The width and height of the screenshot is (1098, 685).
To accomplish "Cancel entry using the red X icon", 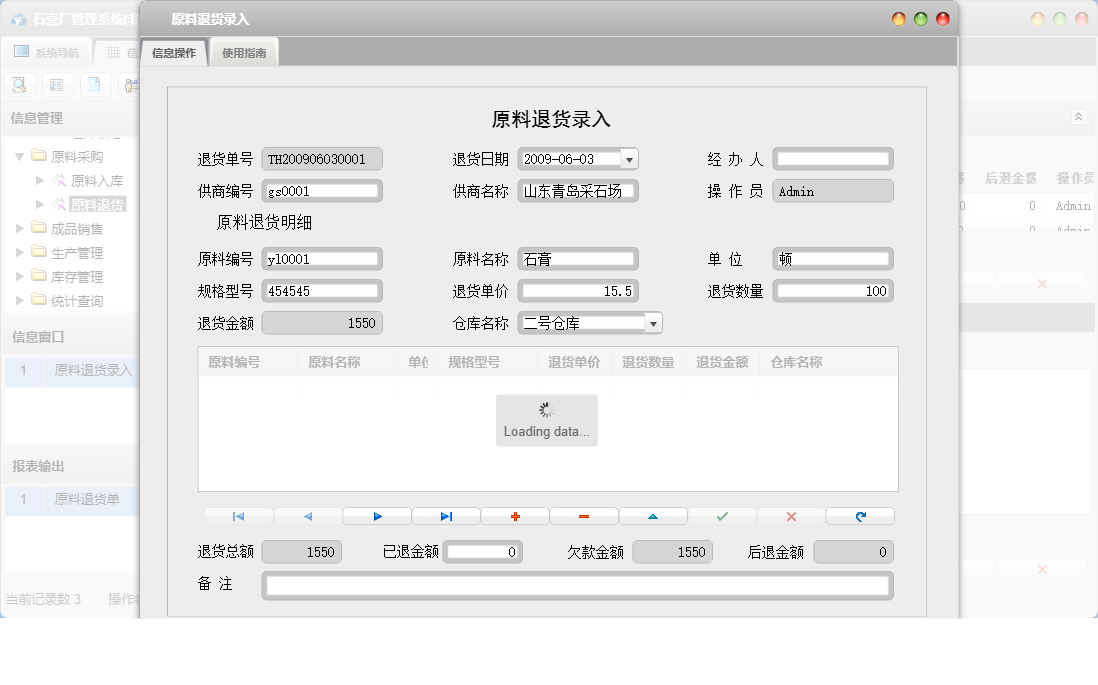I will click(789, 516).
